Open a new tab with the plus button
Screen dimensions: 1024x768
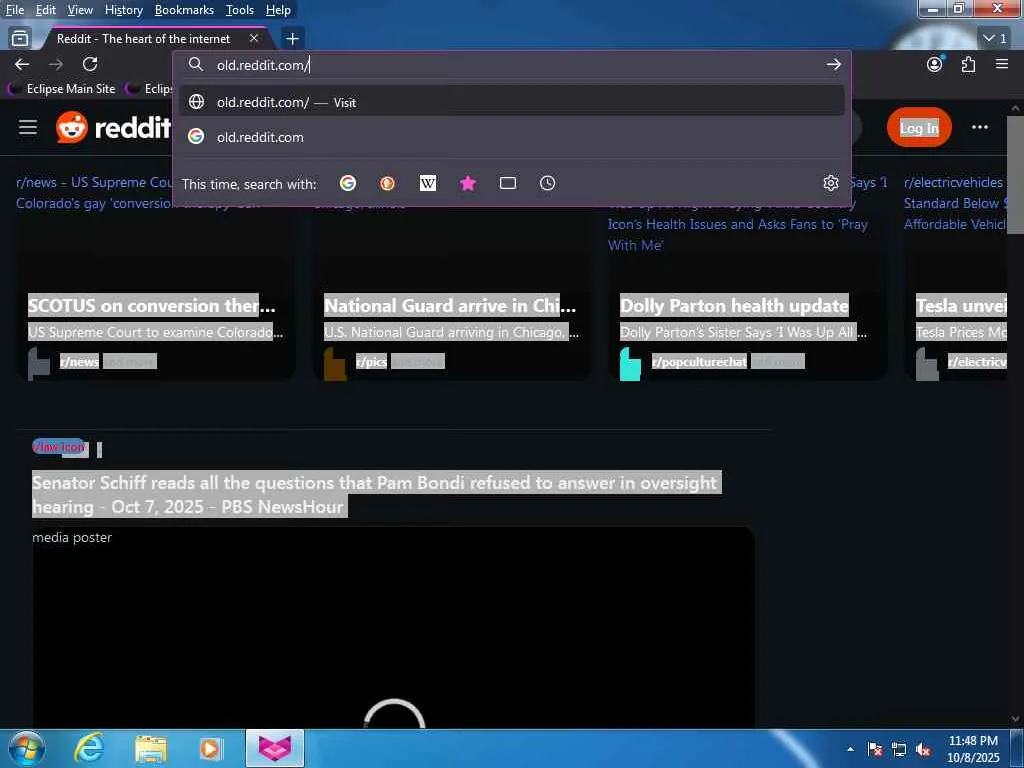pos(292,39)
